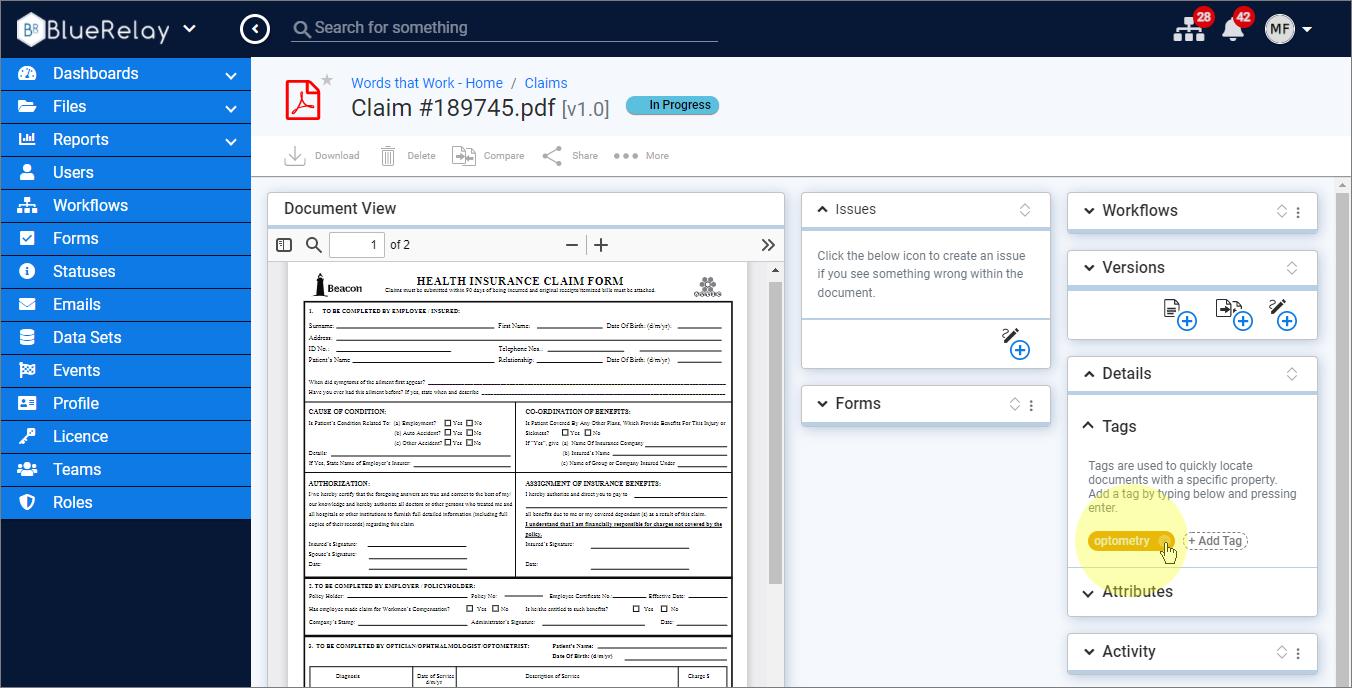Open the More actions ellipsis
The height and width of the screenshot is (688, 1352).
pyautogui.click(x=627, y=156)
